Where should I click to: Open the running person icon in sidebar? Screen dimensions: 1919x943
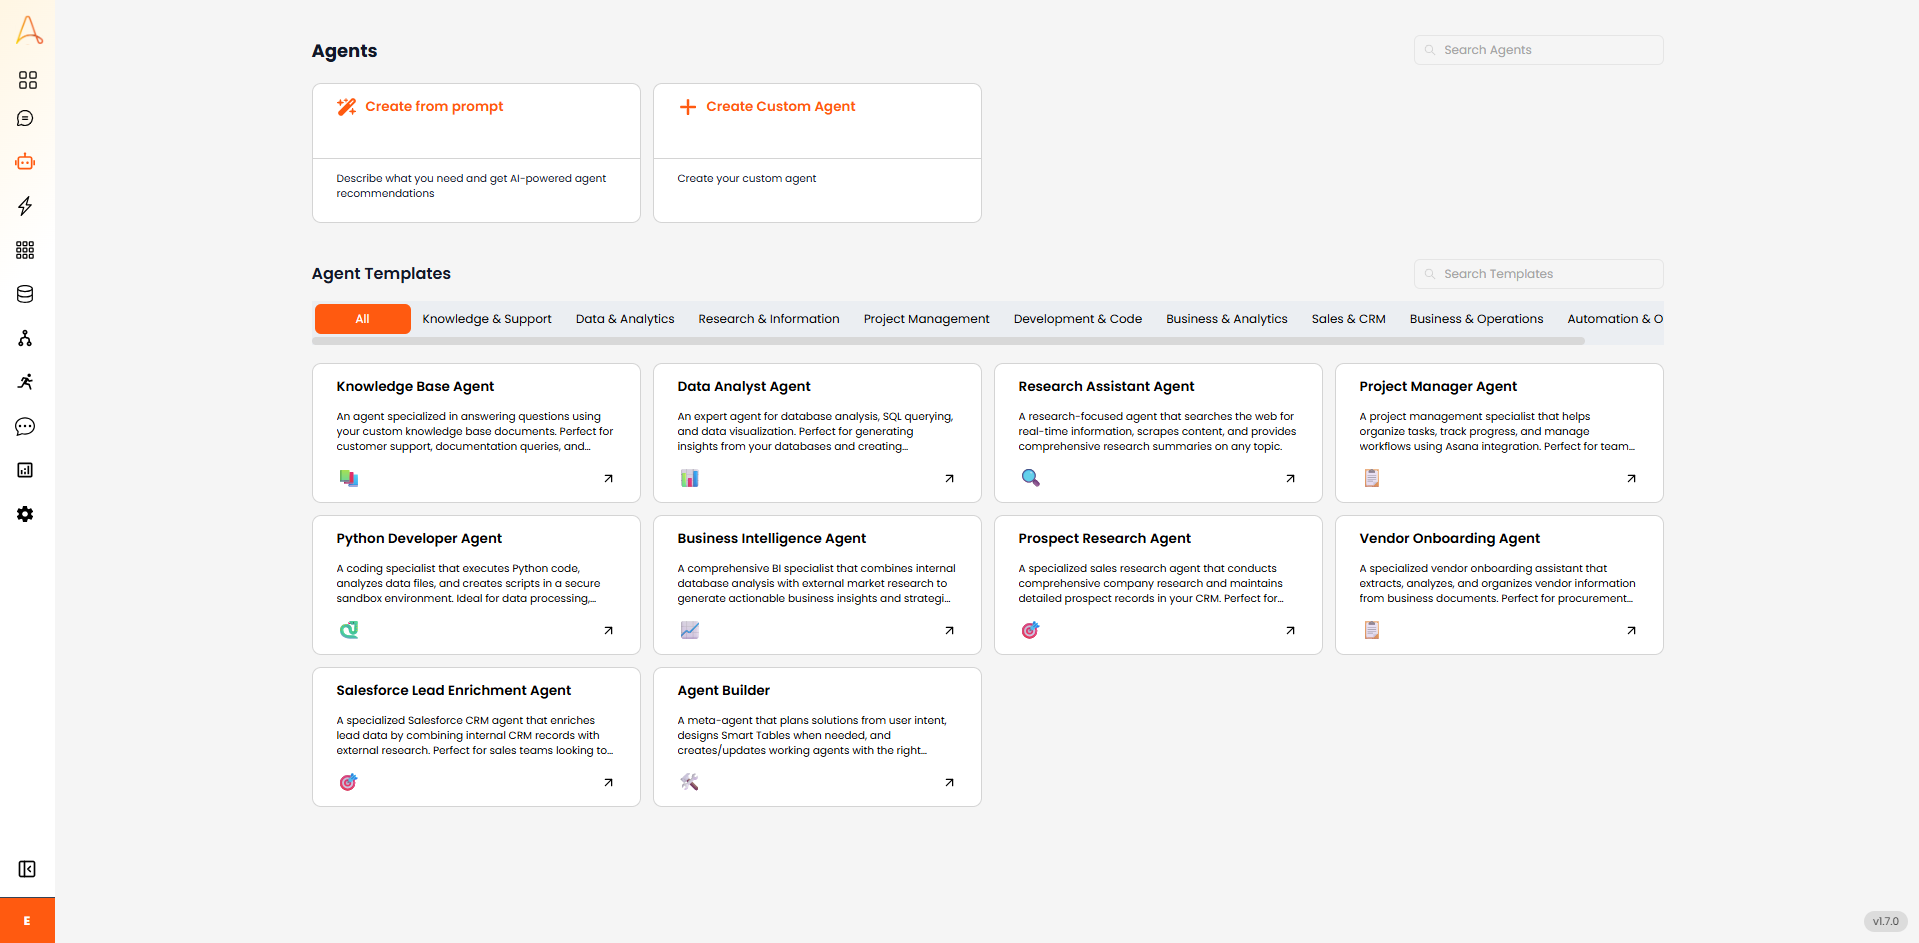coord(25,381)
